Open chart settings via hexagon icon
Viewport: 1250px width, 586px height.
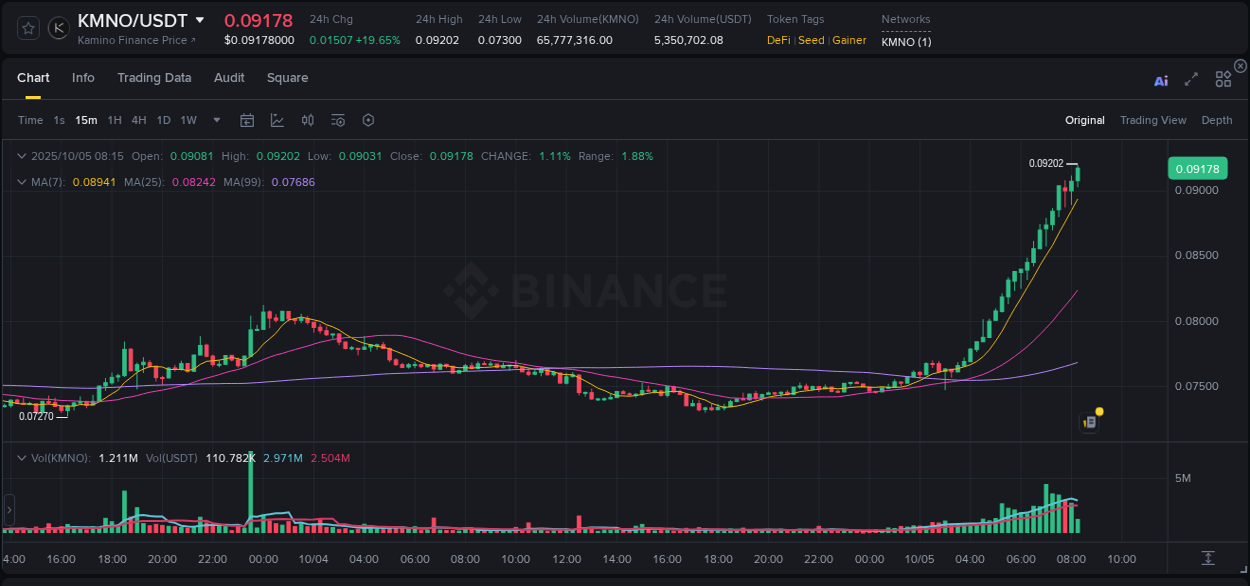(x=368, y=120)
